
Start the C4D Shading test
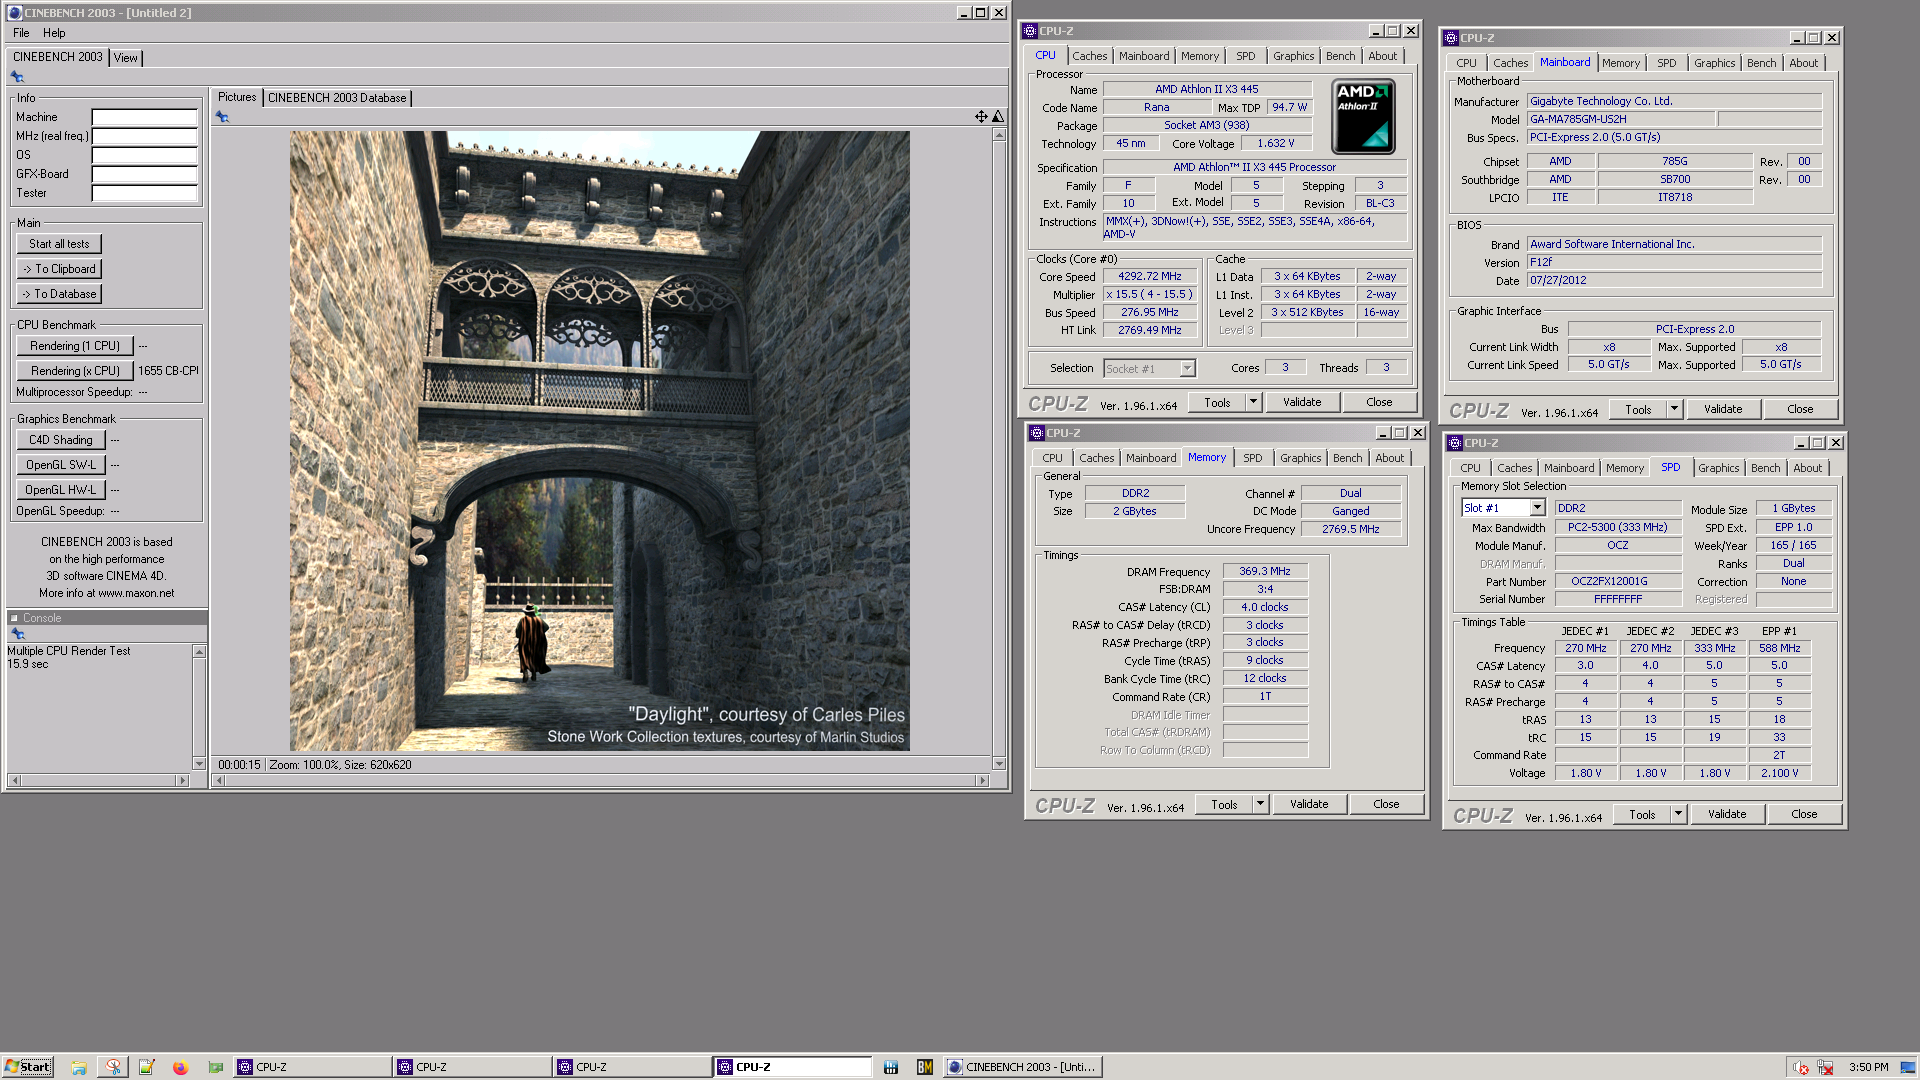[x=61, y=440]
